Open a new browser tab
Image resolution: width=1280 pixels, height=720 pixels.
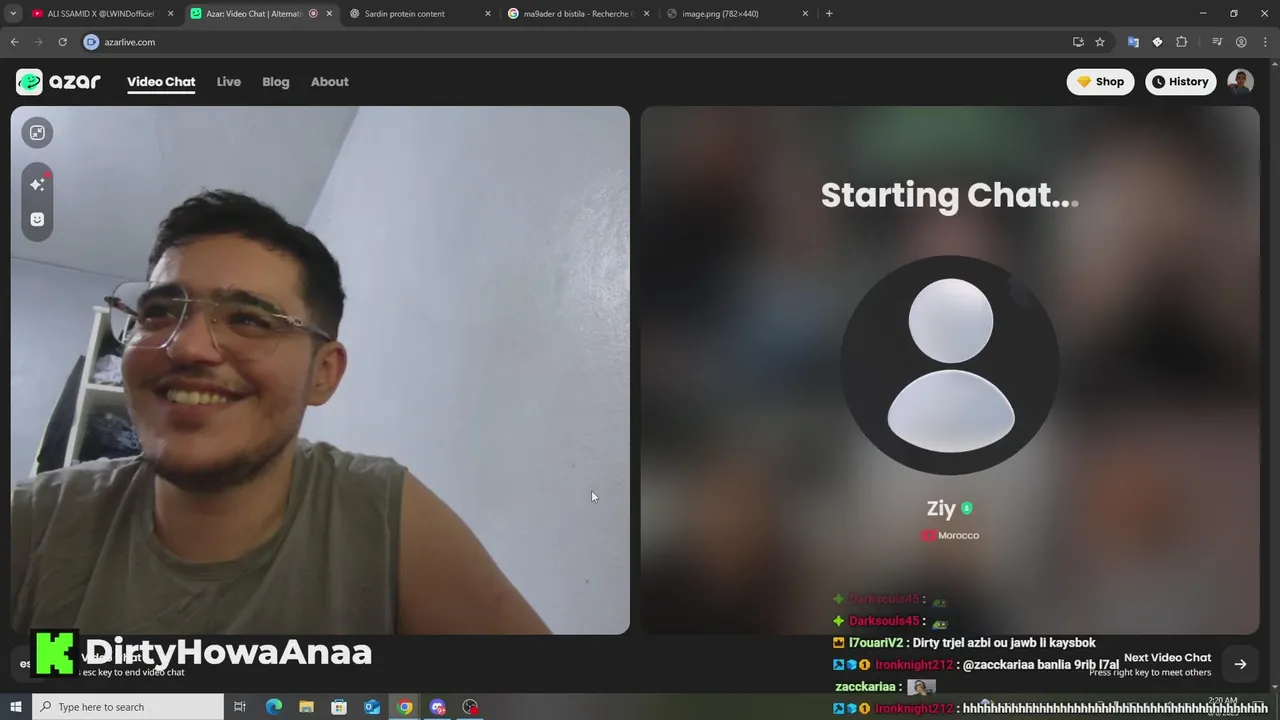829,14
